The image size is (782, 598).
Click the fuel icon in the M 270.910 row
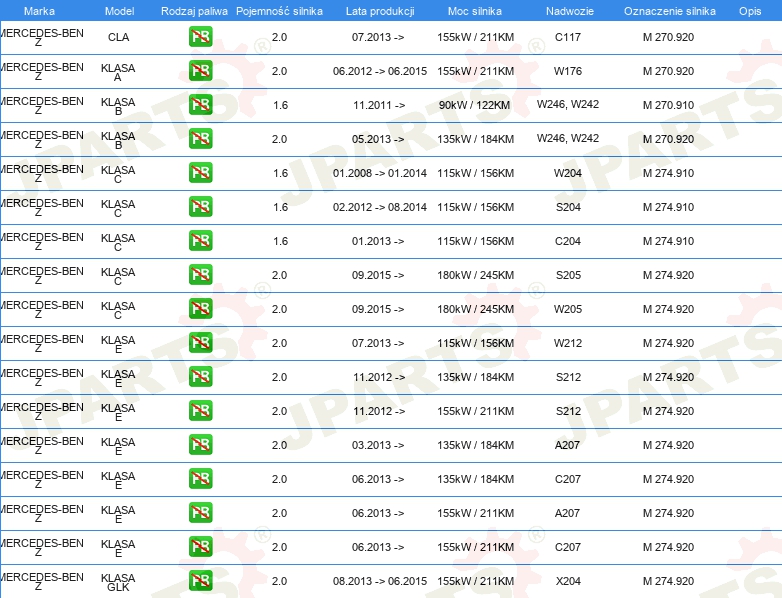(200, 105)
